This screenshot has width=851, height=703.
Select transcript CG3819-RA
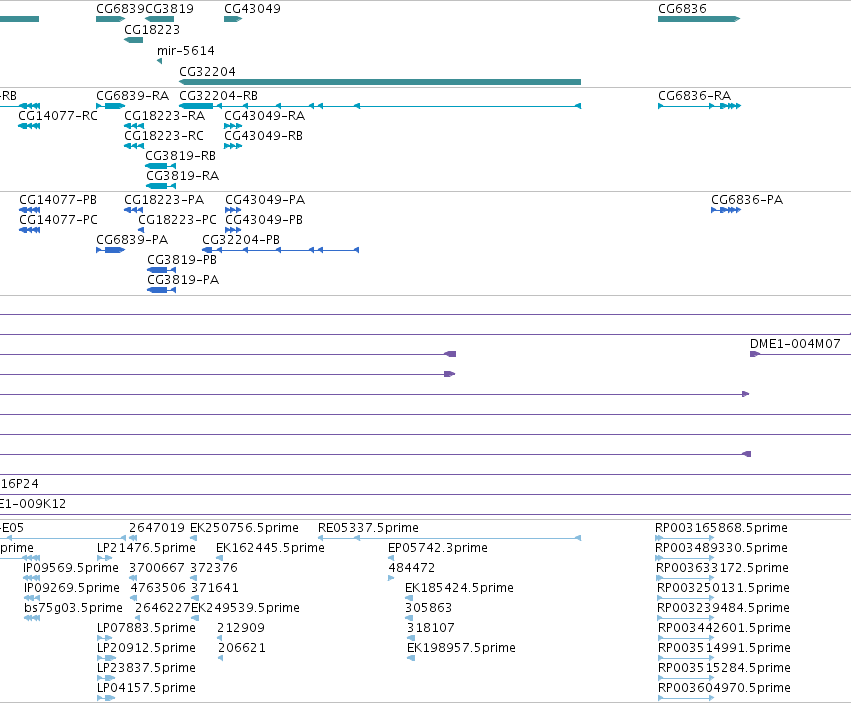click(161, 186)
